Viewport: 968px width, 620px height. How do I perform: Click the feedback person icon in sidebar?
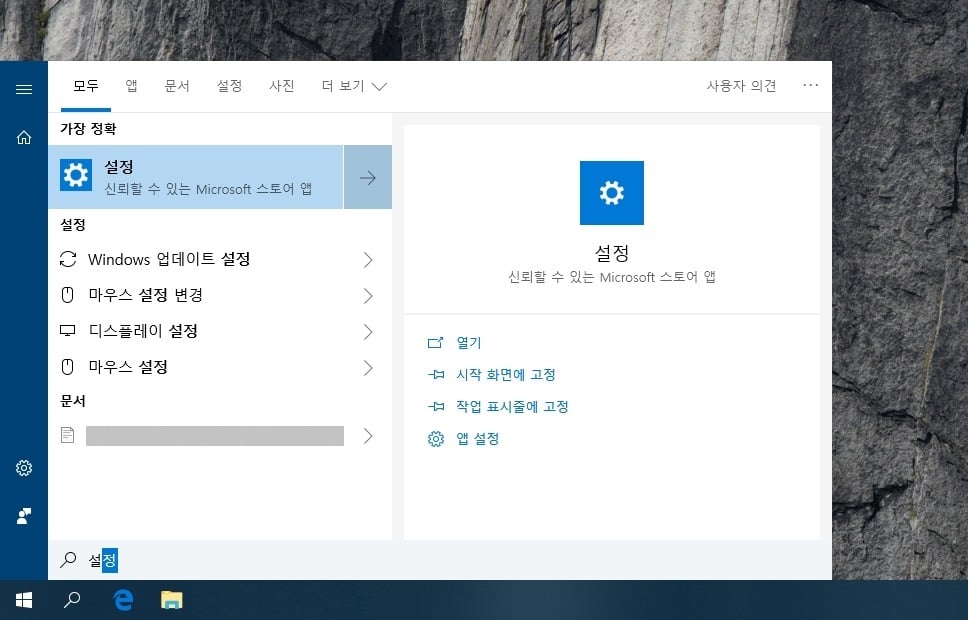click(x=23, y=516)
